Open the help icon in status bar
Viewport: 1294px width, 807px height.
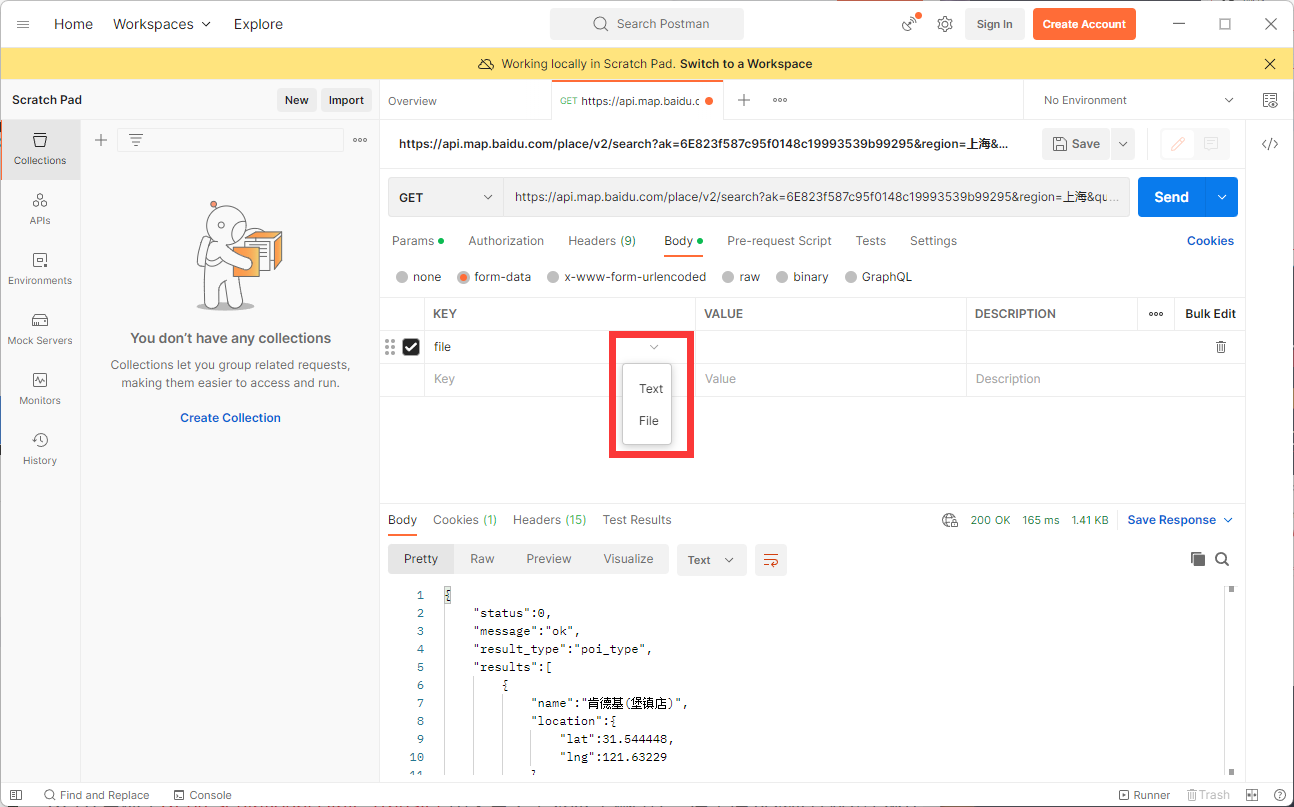click(x=1280, y=795)
